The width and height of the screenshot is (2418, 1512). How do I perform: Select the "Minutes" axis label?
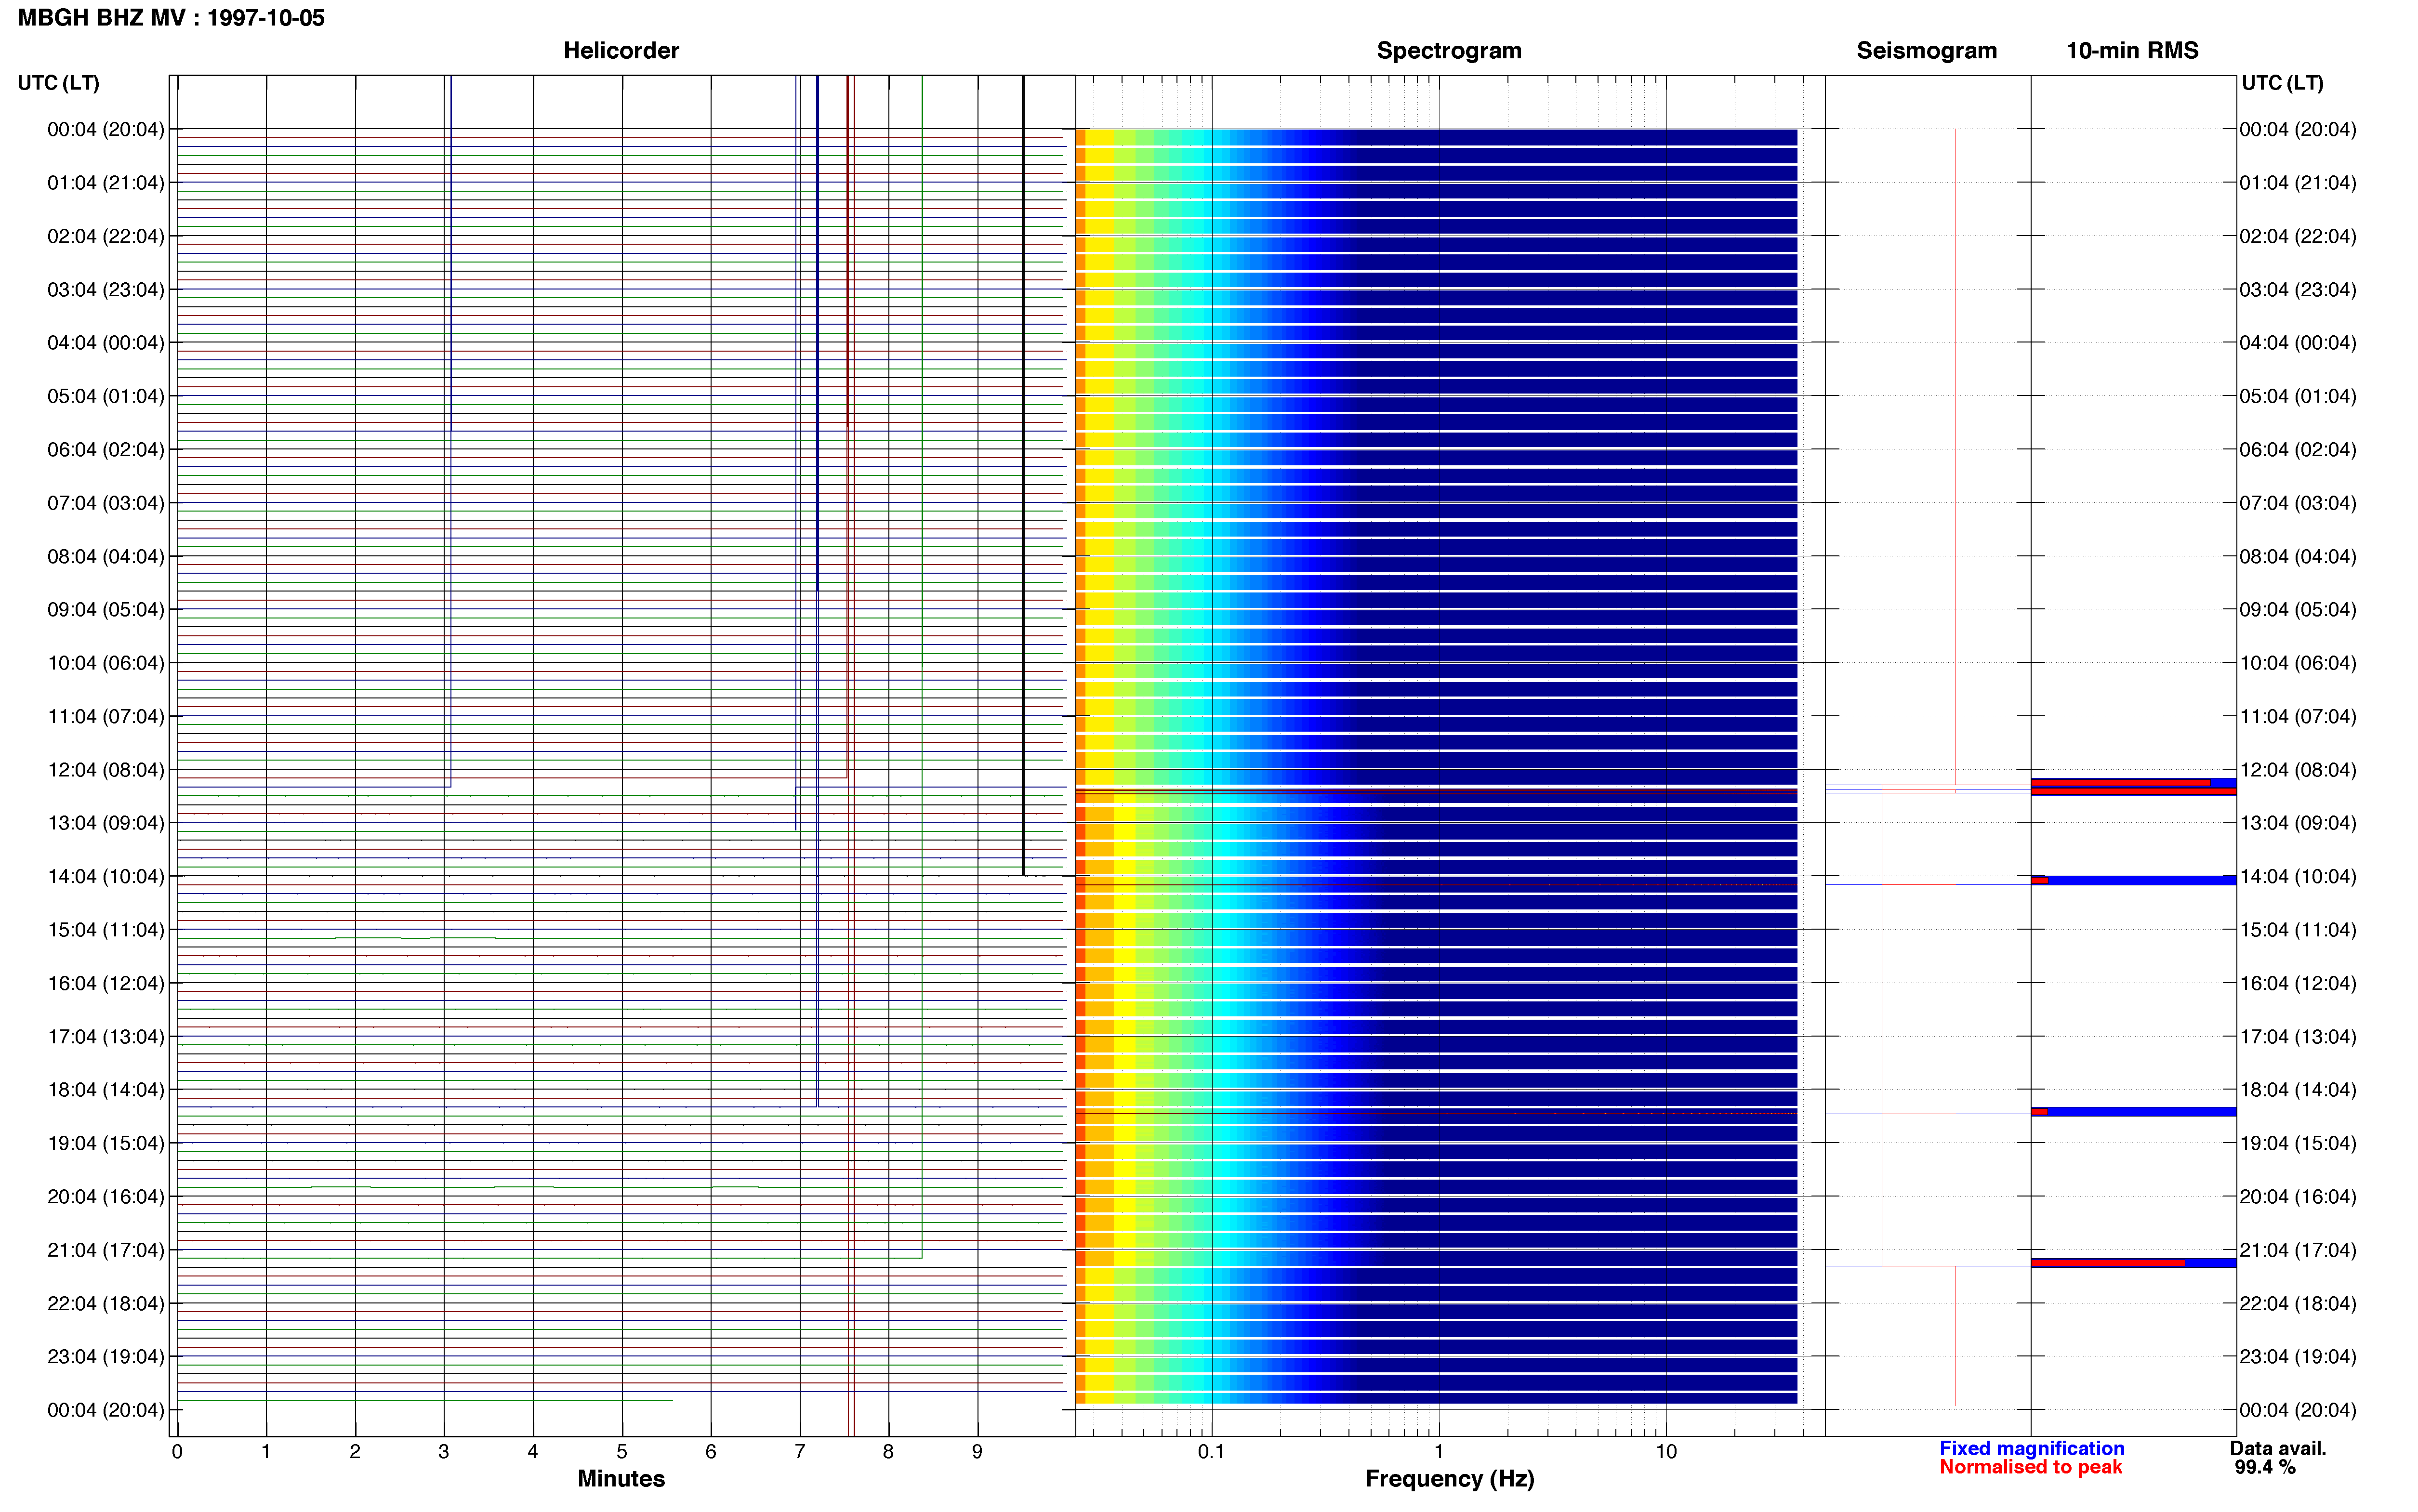pos(621,1478)
